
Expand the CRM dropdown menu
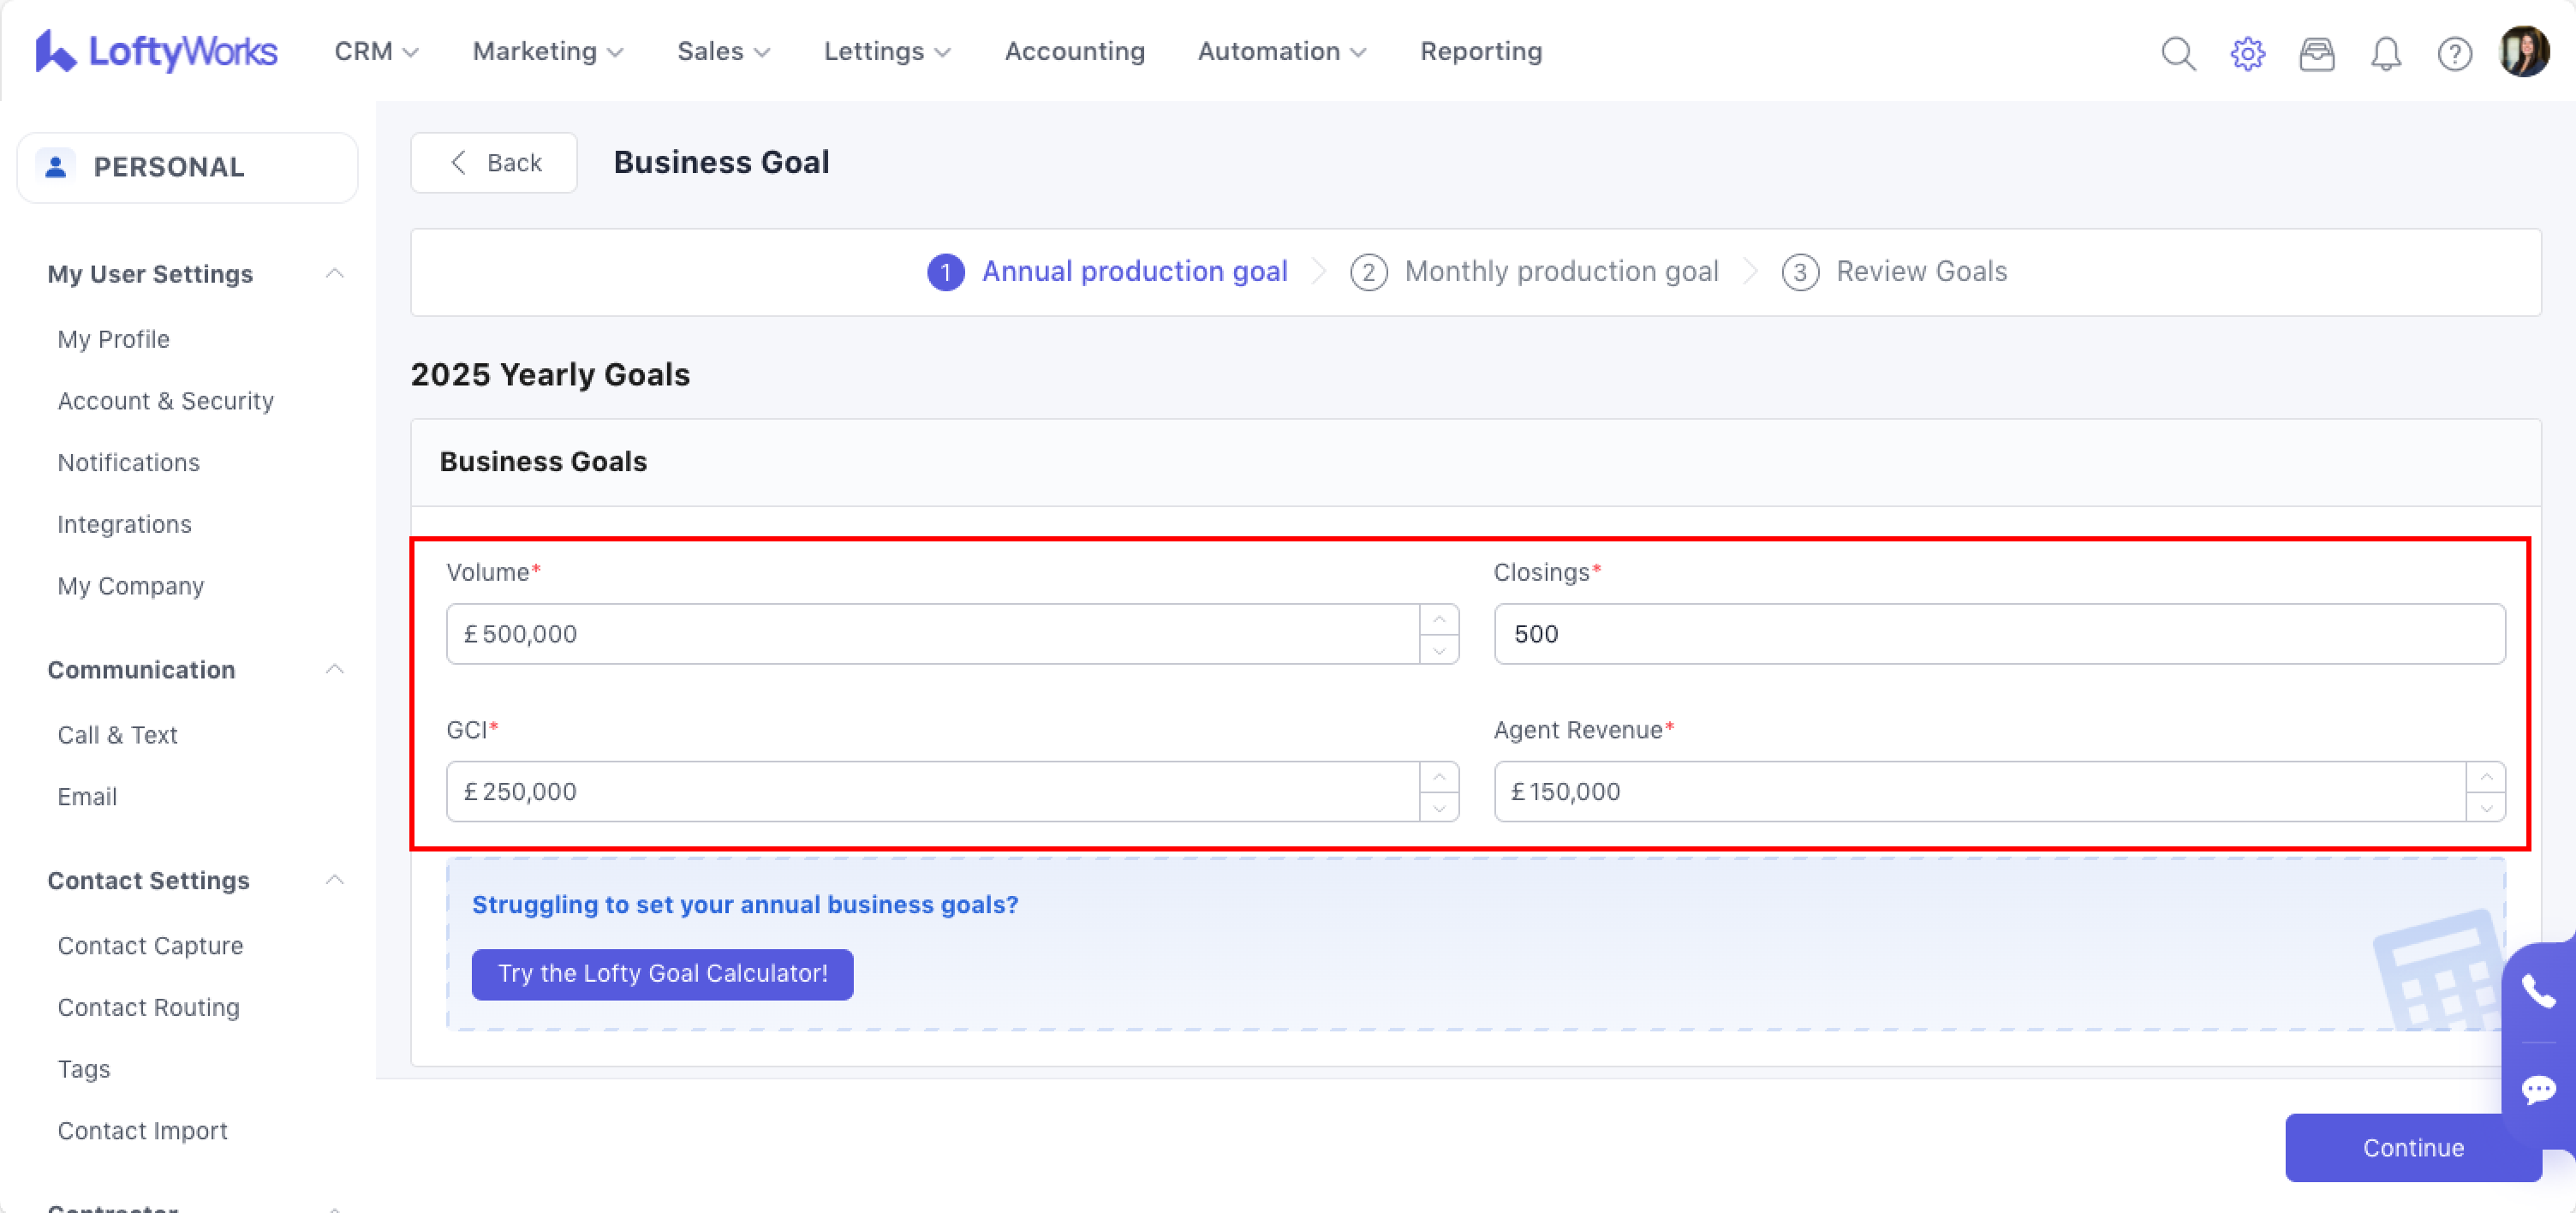click(375, 51)
